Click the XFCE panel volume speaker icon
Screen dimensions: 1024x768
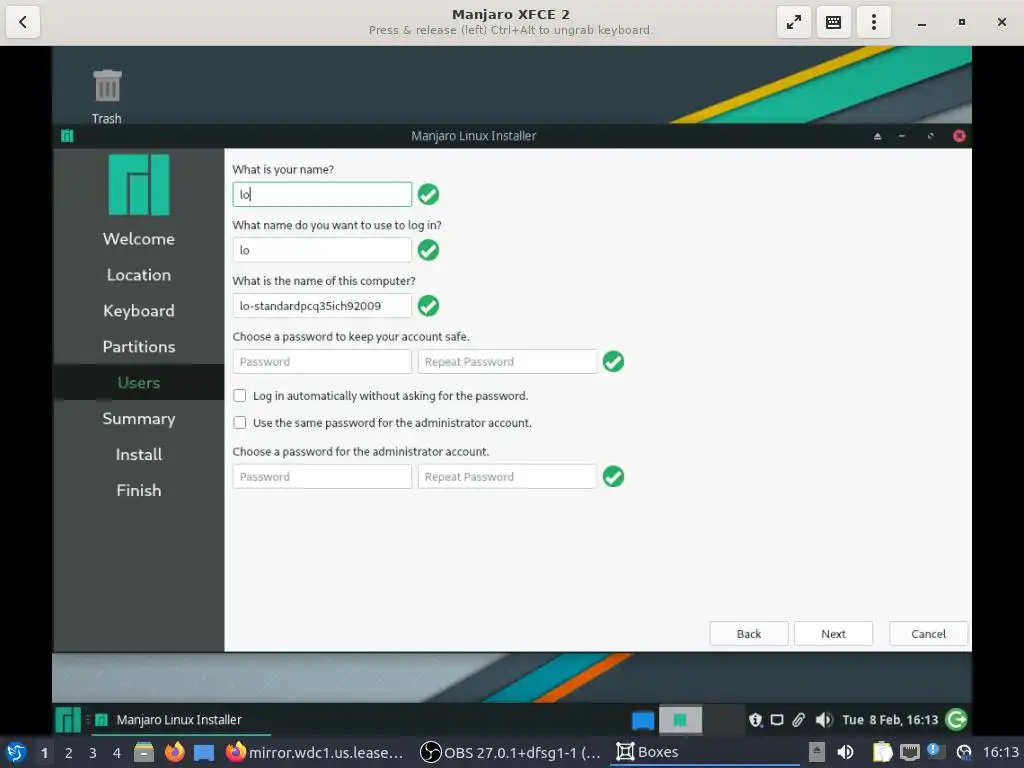[x=823, y=720]
